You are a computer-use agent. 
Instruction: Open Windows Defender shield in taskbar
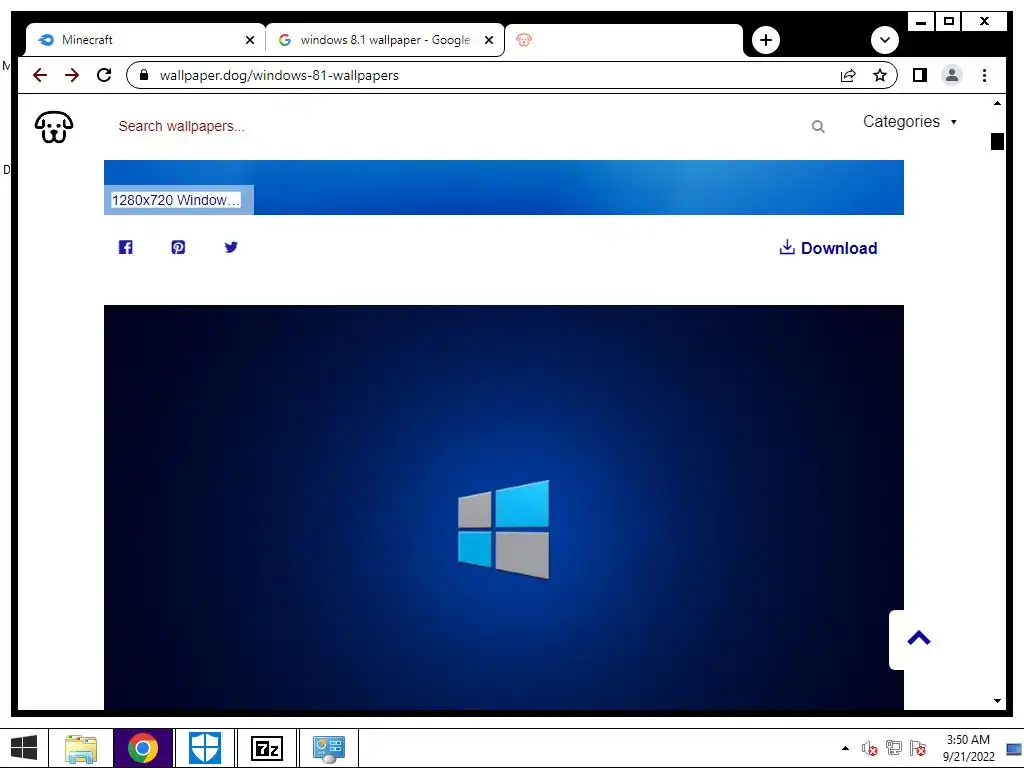point(204,748)
